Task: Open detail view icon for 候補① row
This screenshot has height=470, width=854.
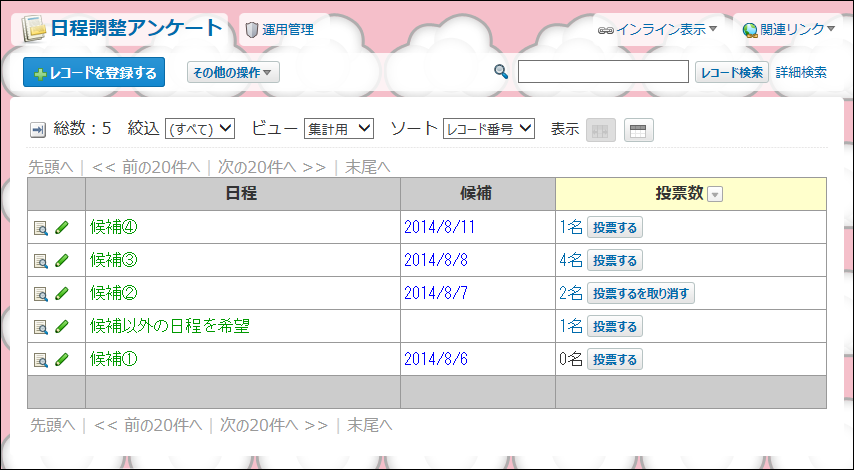Action: 41,359
